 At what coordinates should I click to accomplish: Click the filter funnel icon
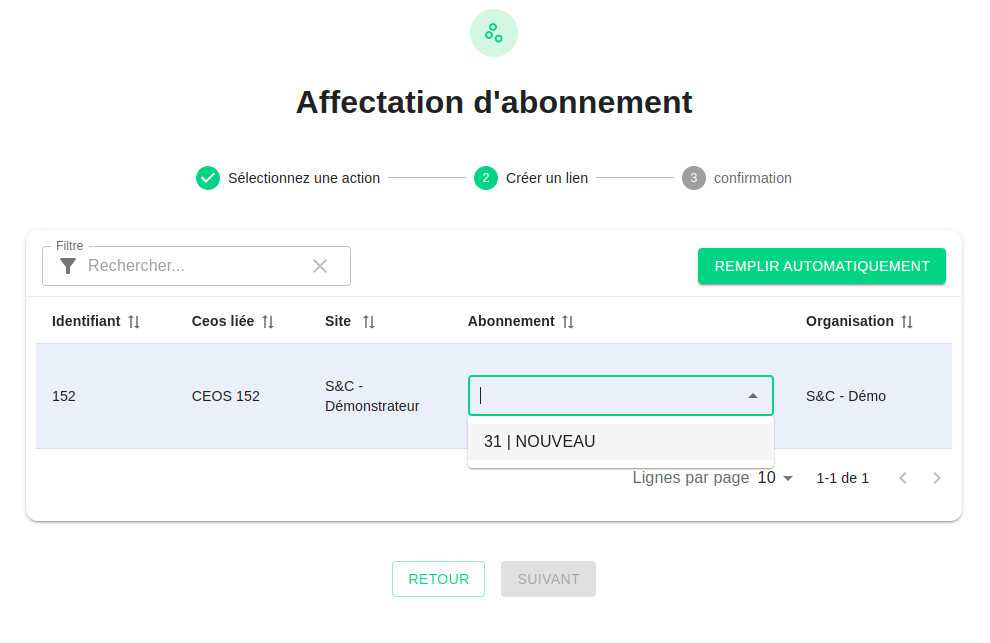[x=68, y=266]
